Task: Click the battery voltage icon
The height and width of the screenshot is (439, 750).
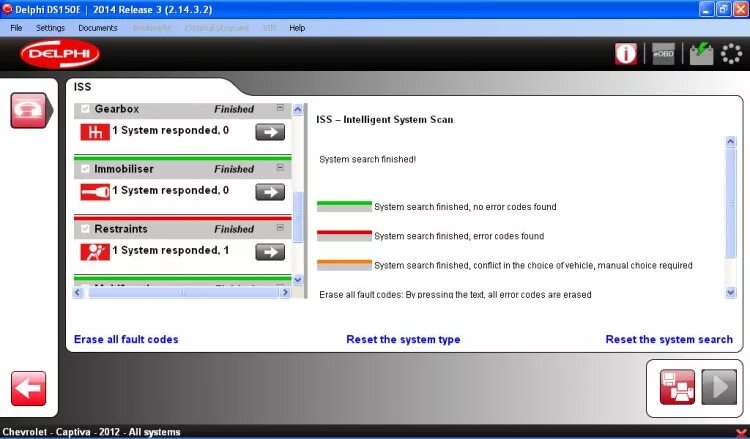Action: point(701,54)
